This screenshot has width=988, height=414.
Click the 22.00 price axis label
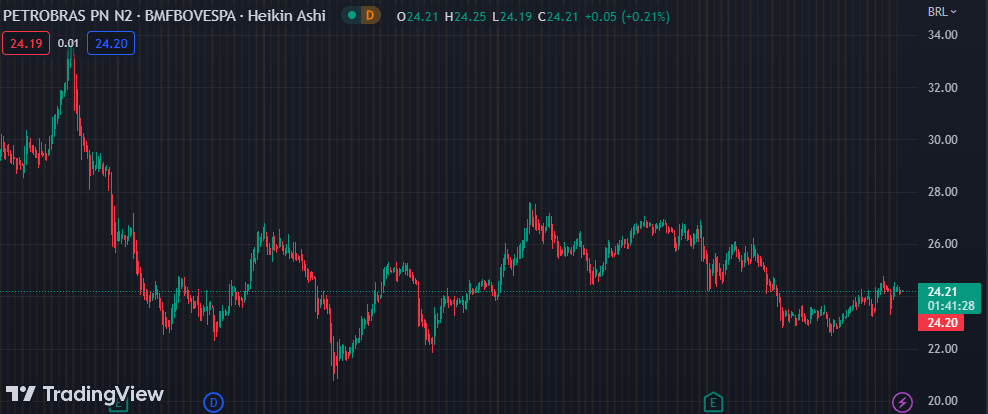click(943, 348)
